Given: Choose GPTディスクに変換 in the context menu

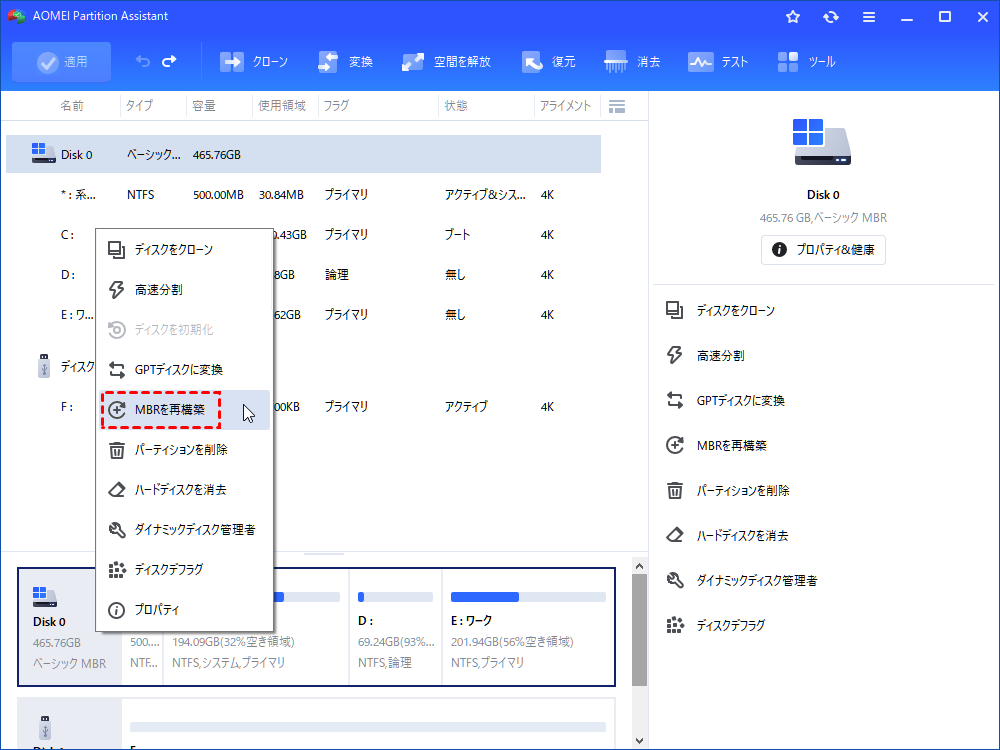Looking at the screenshot, I should (184, 370).
